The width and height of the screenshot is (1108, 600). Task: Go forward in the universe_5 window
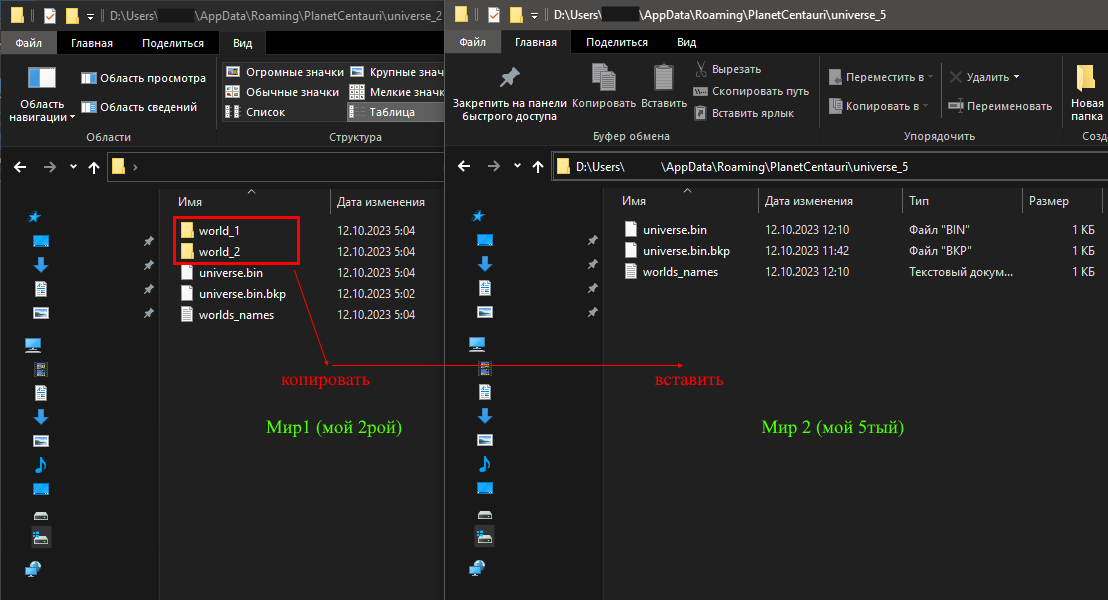[x=493, y=166]
